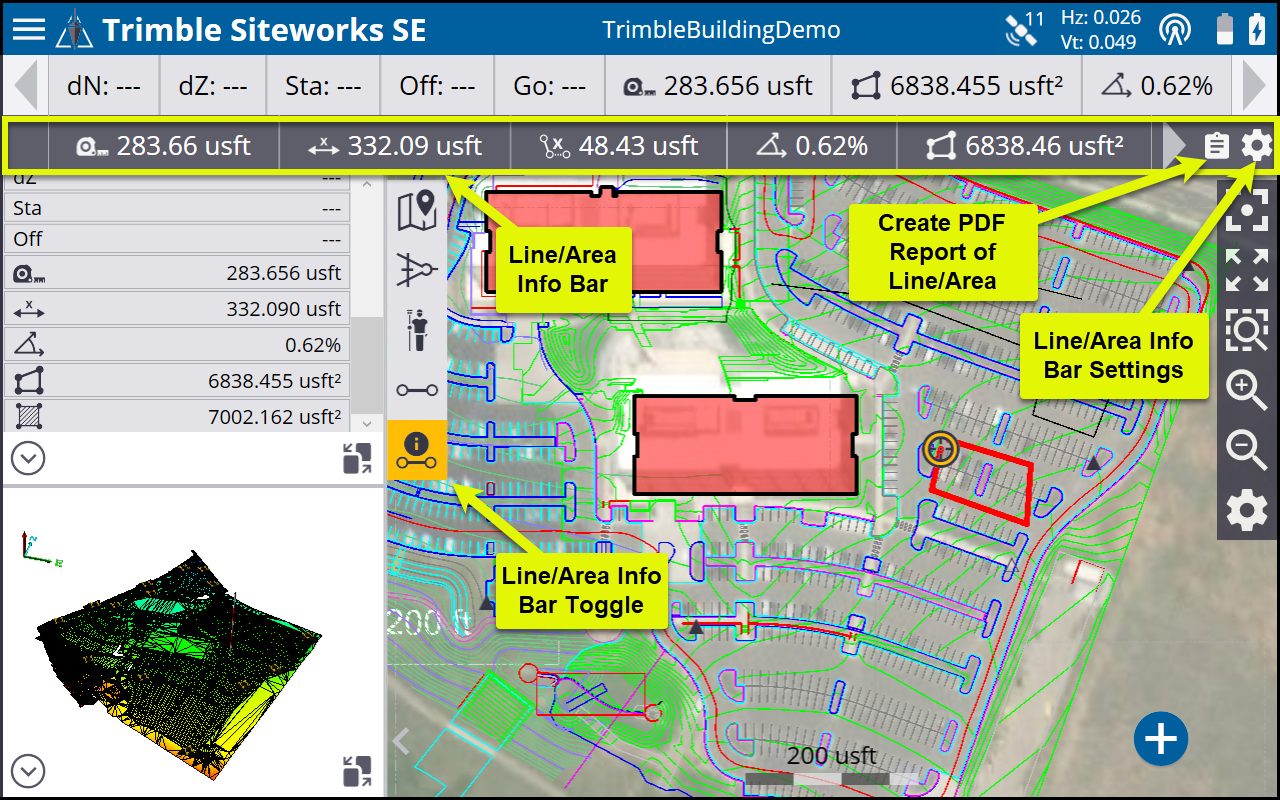The height and width of the screenshot is (800, 1280).
Task: Select the dZ value in the info bar
Action: click(x=212, y=86)
